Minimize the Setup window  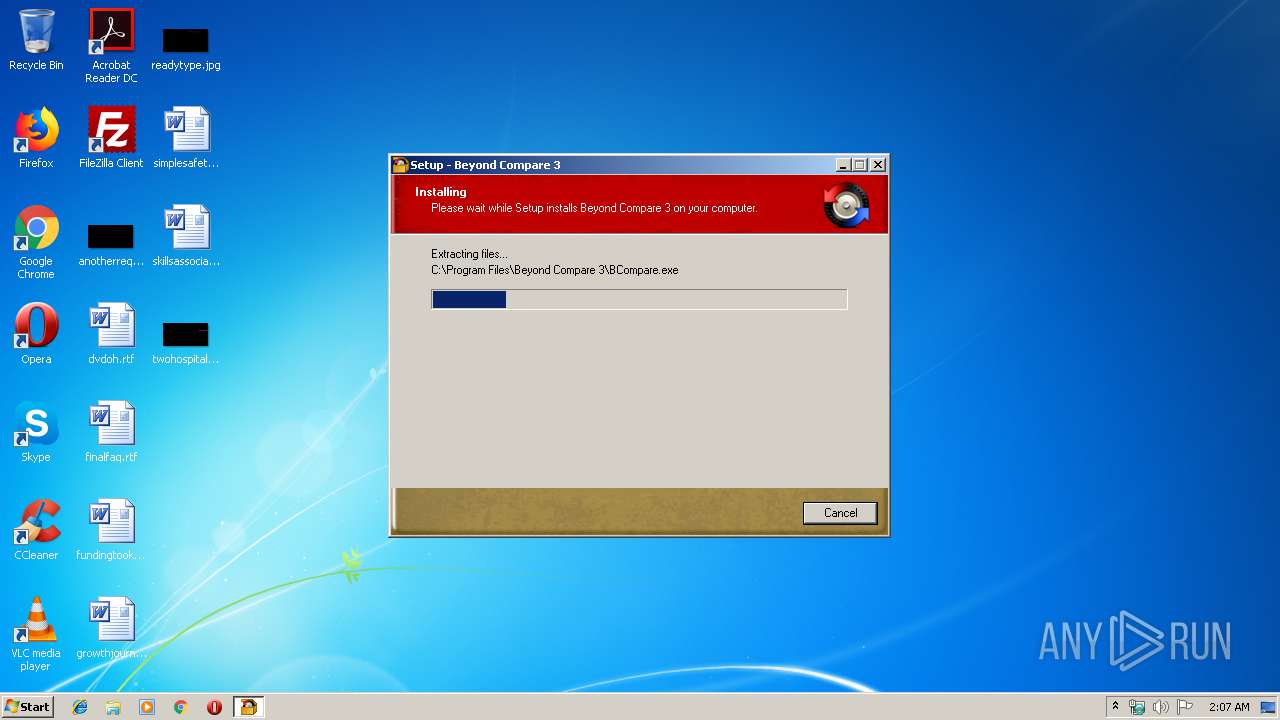tap(843, 165)
